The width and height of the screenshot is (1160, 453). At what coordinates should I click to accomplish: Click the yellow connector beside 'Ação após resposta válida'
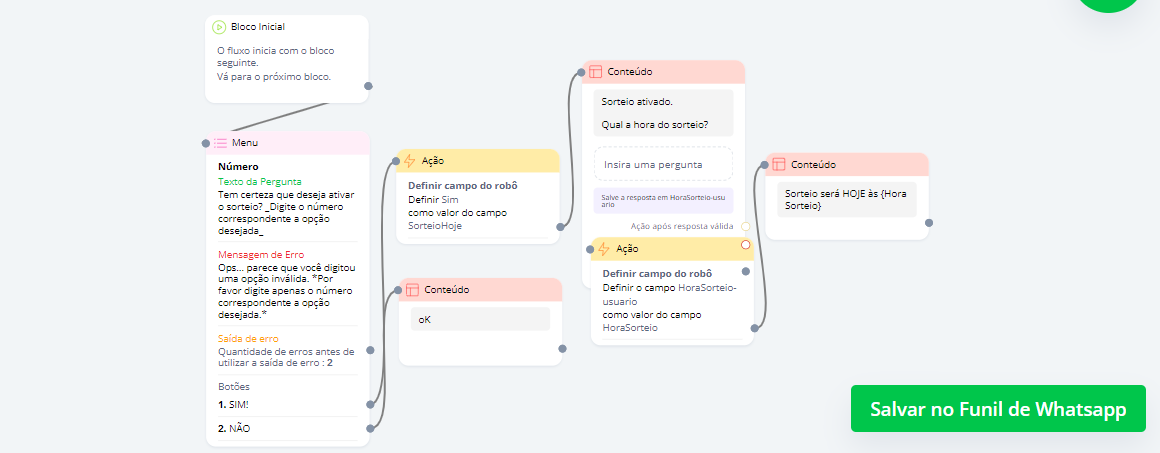tap(745, 226)
